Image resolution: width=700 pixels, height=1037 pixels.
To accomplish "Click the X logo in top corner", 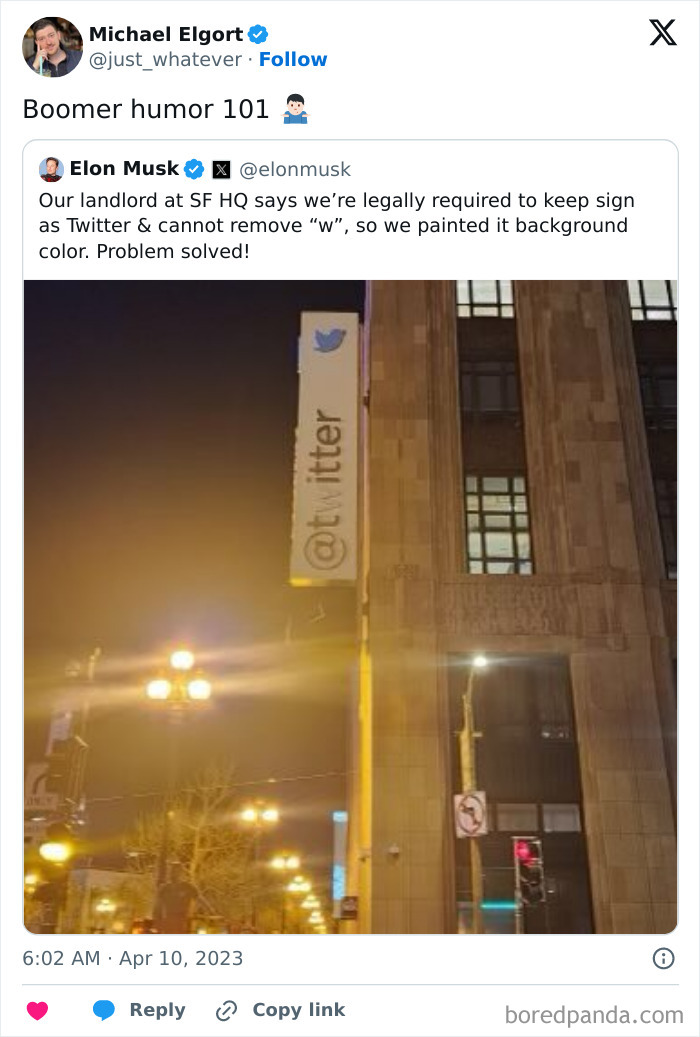I will click(x=662, y=32).
